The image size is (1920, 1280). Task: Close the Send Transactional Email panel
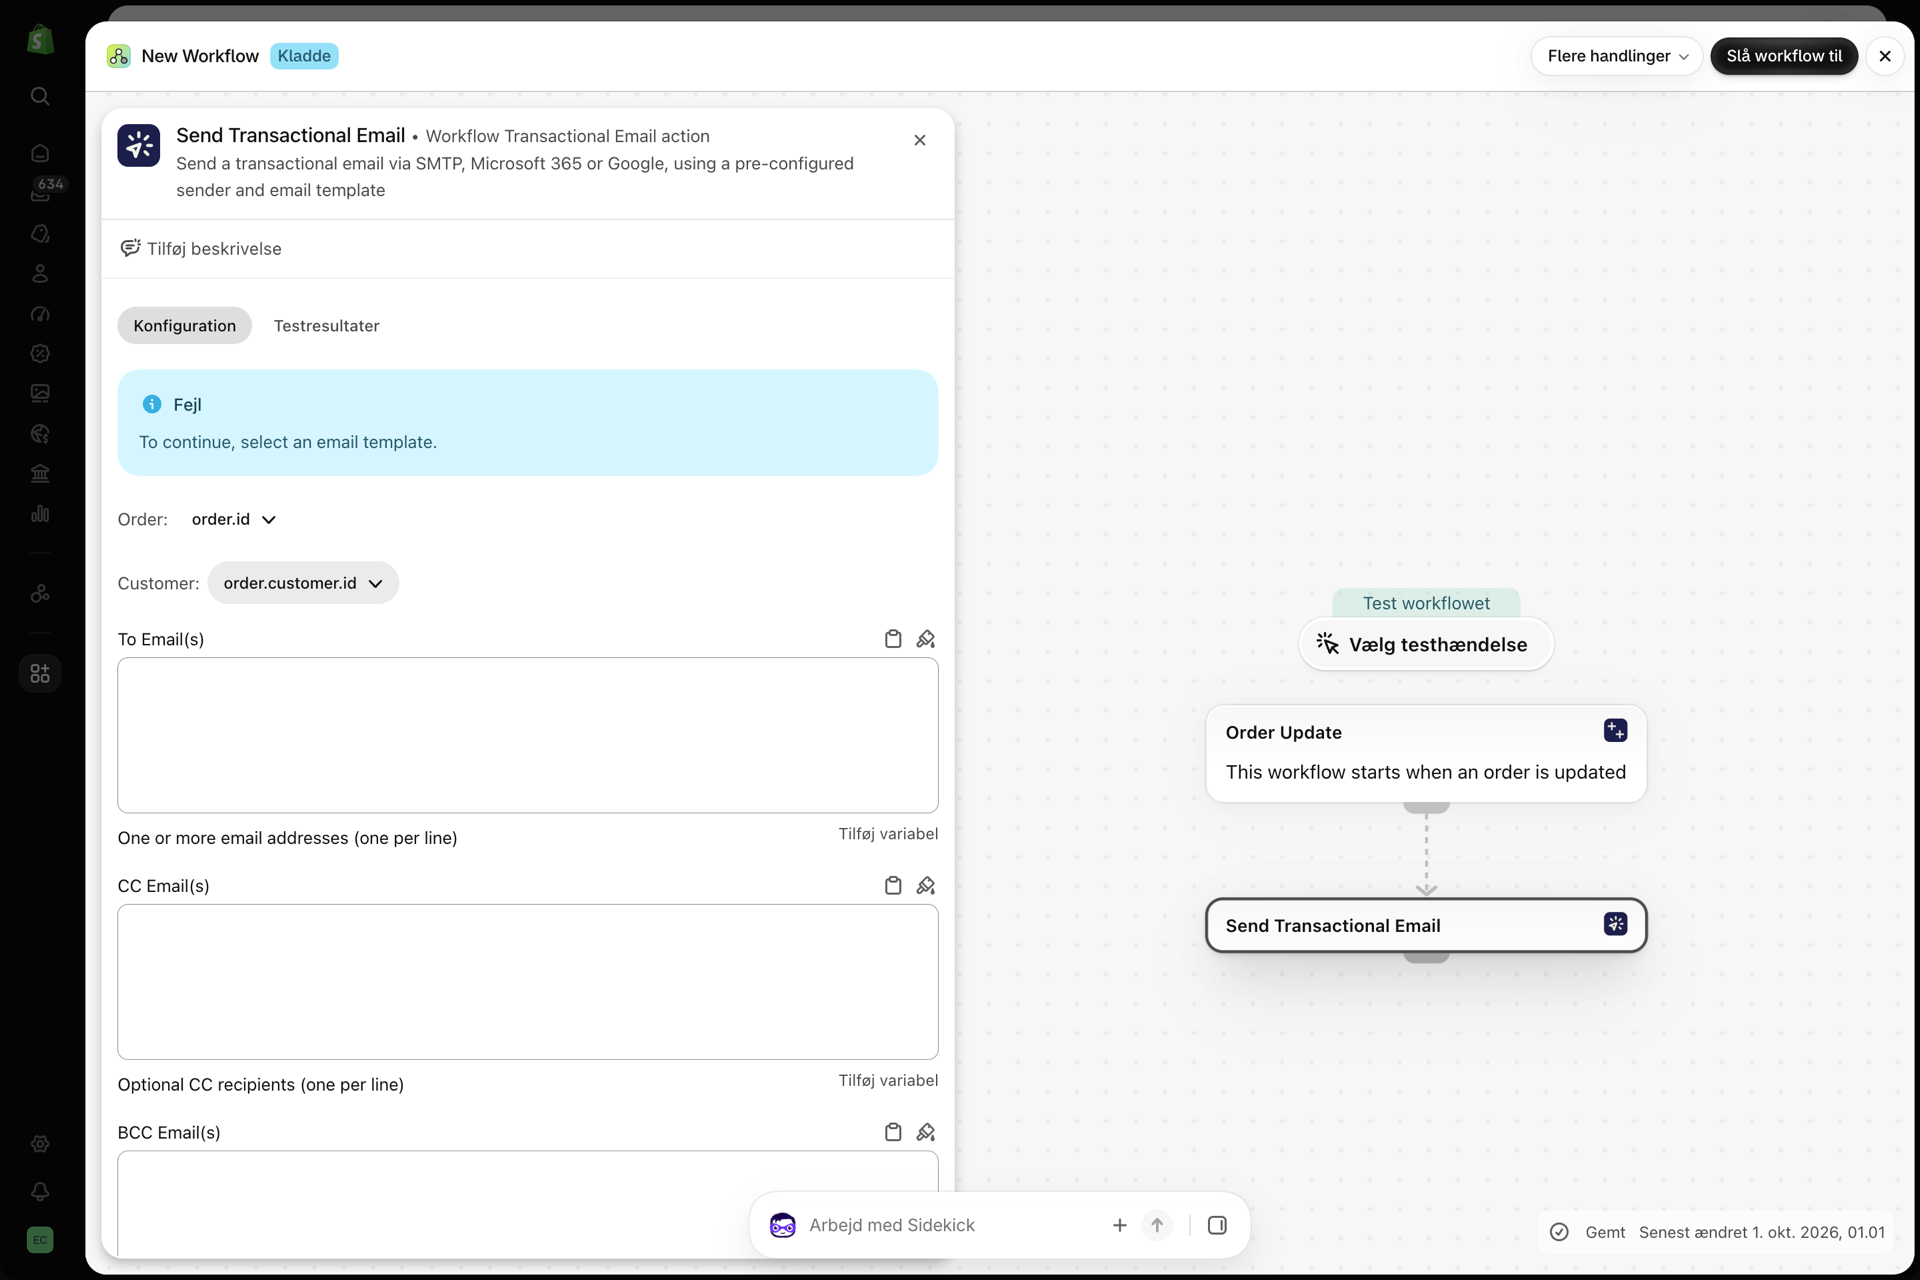[x=920, y=140]
